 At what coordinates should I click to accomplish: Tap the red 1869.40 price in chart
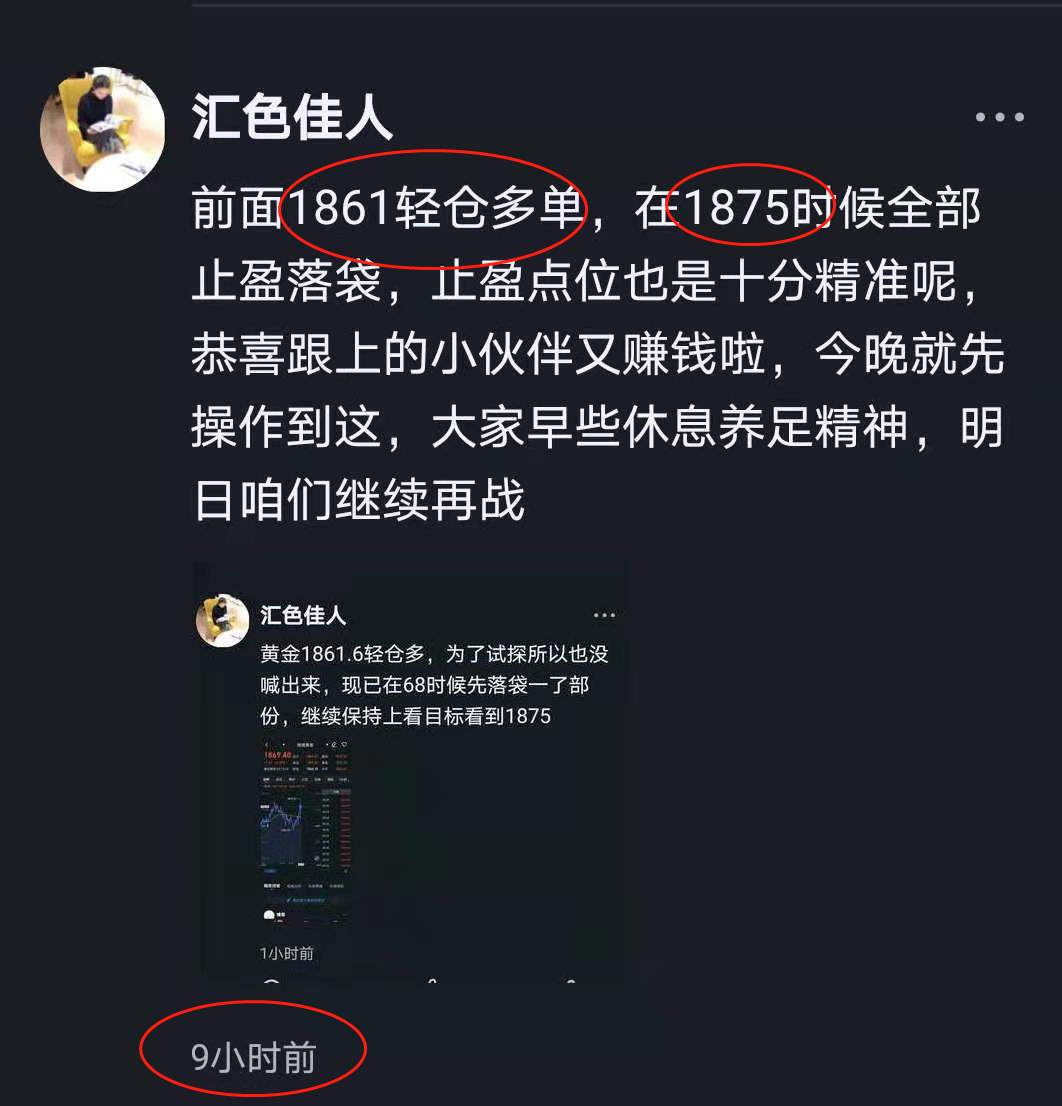pos(277,755)
